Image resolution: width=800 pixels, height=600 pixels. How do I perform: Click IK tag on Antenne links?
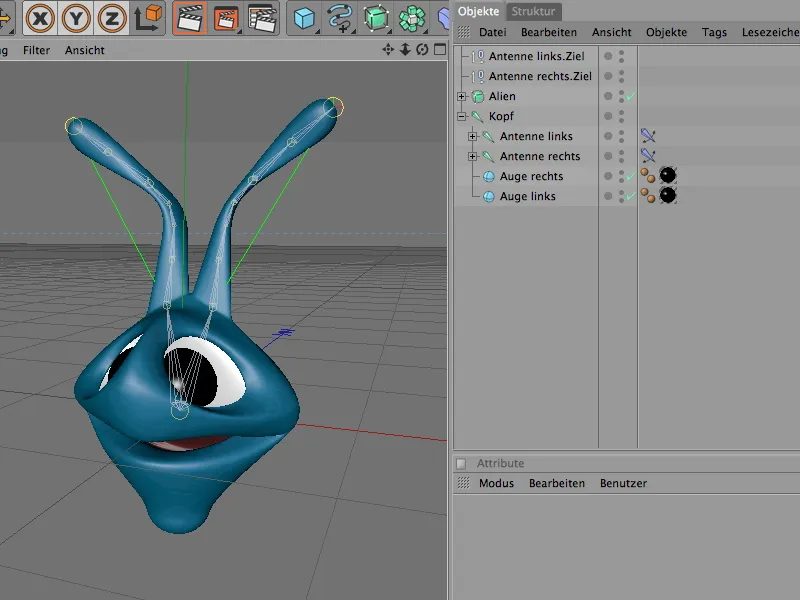point(648,136)
